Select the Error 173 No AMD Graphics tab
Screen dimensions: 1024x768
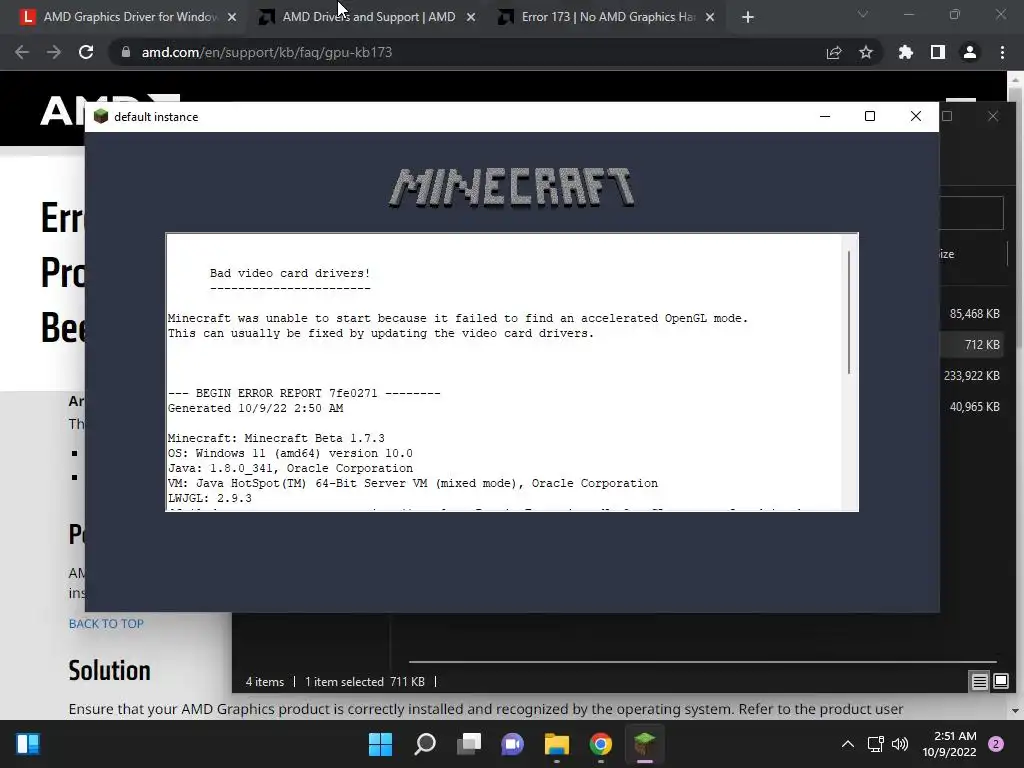tap(607, 17)
